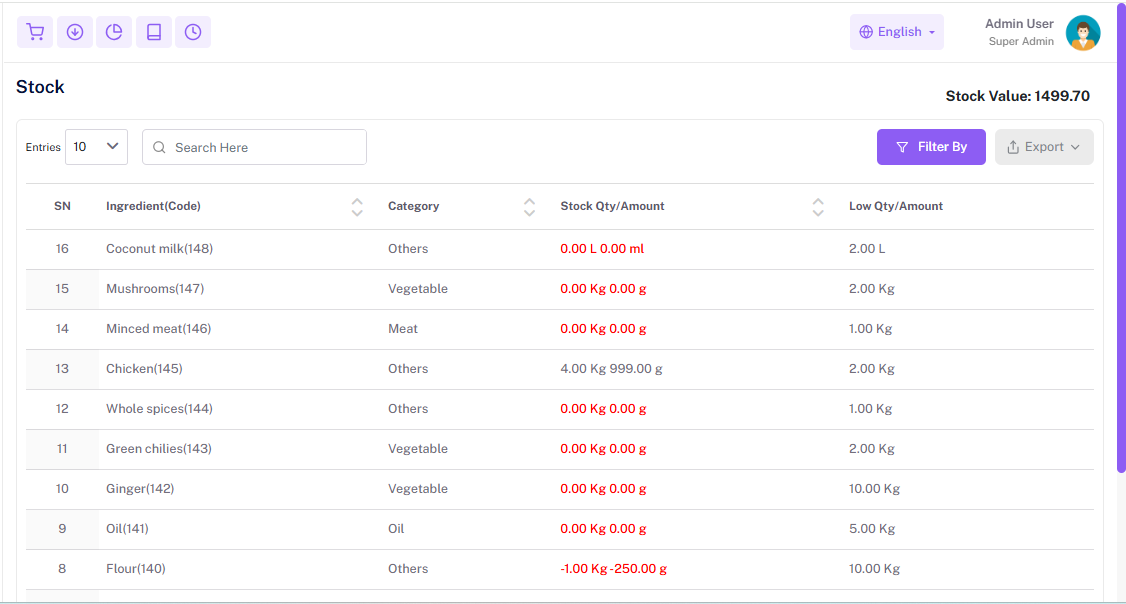Click the shopping cart icon in top toolbar
This screenshot has height=604, width=1126.
tap(35, 32)
